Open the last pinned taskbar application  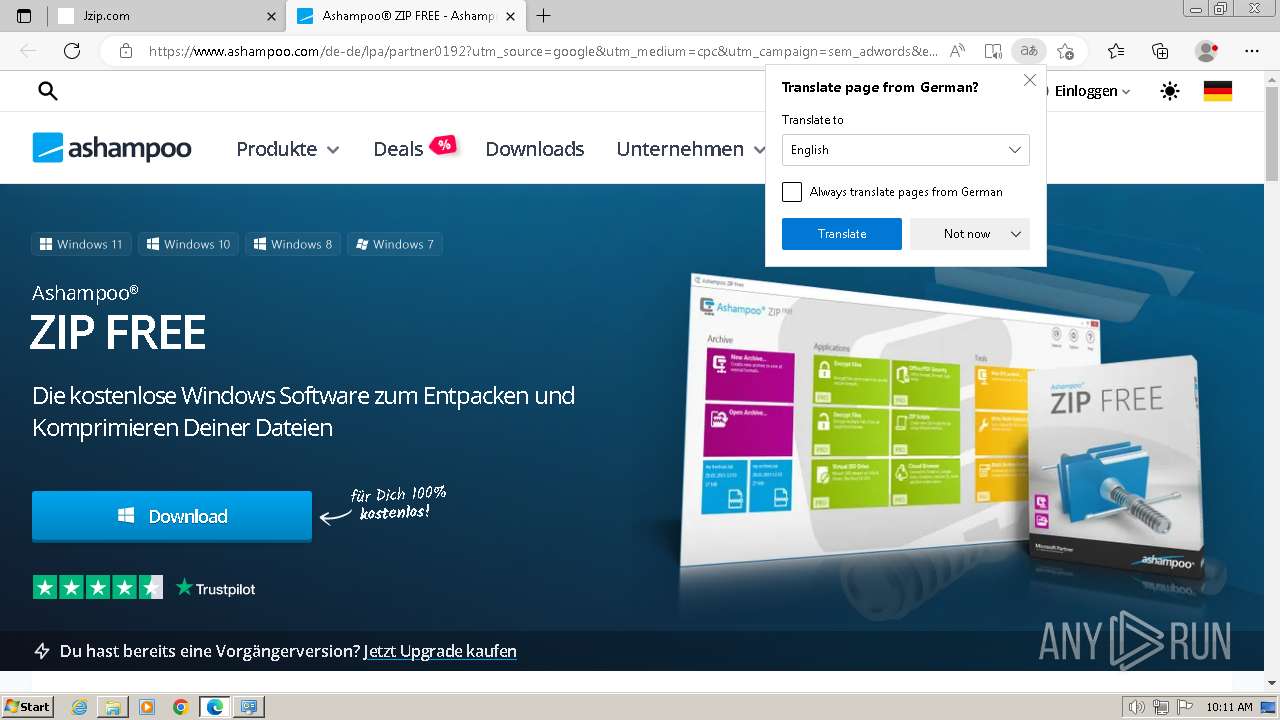[249, 707]
